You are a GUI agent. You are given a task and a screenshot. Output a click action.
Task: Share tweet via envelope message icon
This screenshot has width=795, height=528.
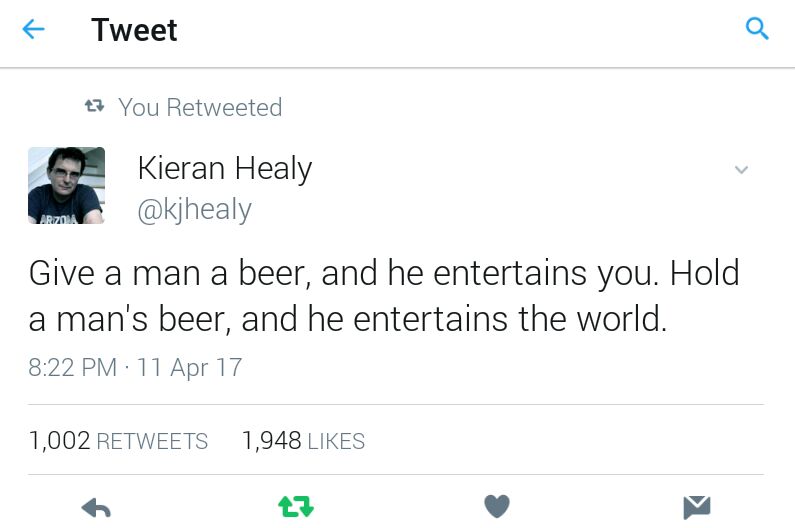[x=697, y=507]
